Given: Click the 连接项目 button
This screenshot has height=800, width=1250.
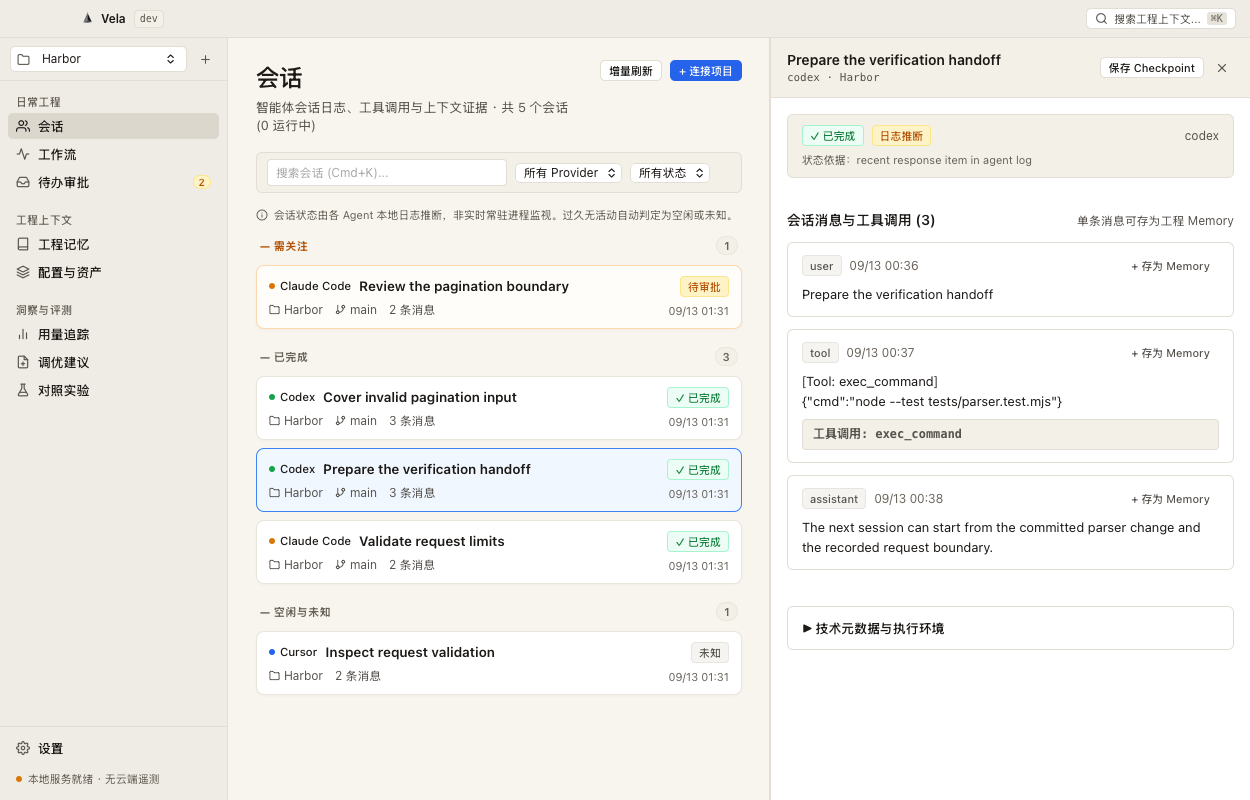Looking at the screenshot, I should click(x=706, y=71).
